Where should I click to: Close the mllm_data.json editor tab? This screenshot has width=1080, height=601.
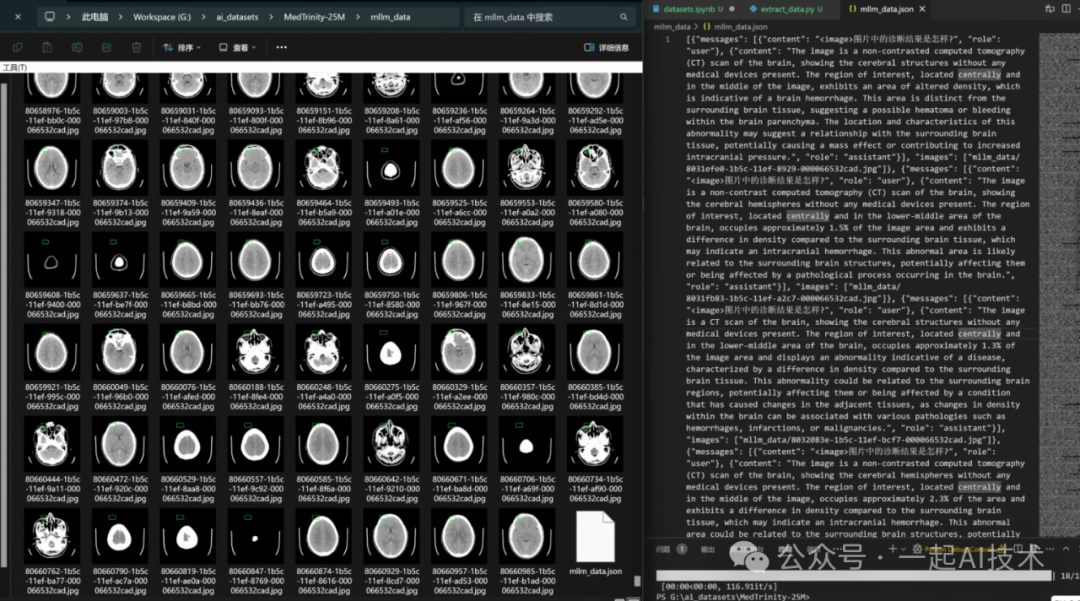[x=922, y=9]
